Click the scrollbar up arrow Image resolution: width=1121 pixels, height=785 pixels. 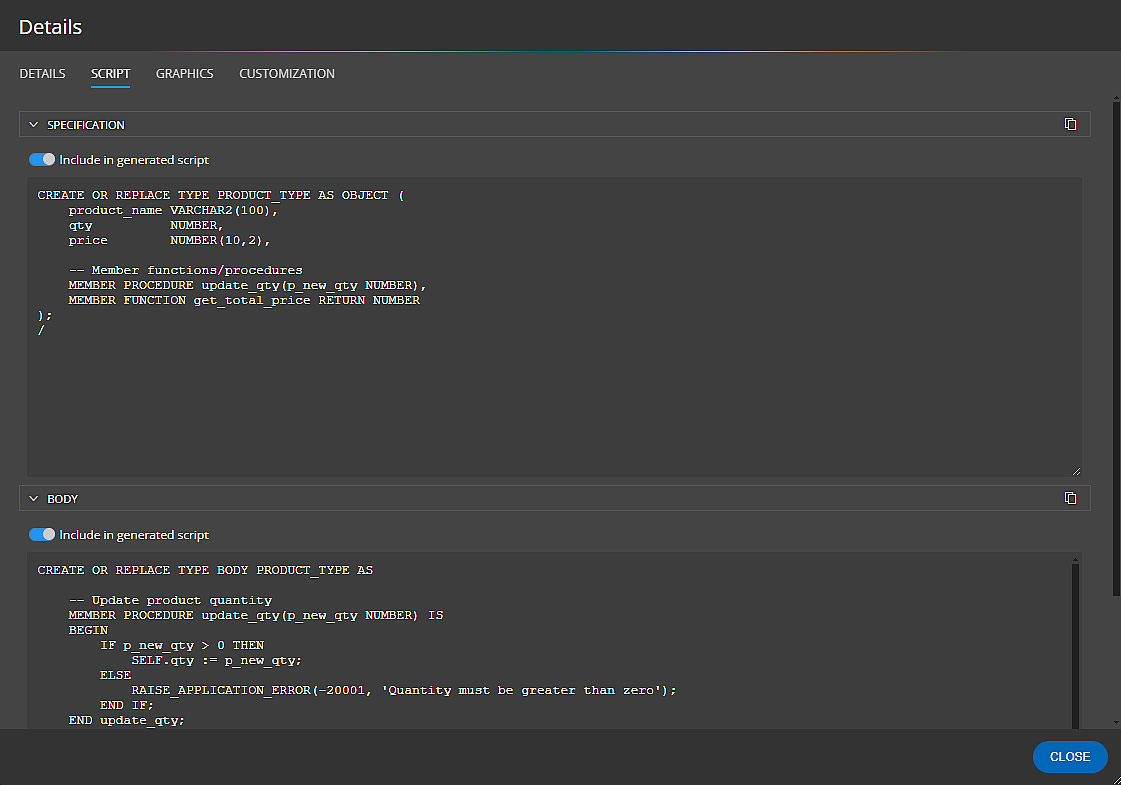[1113, 97]
